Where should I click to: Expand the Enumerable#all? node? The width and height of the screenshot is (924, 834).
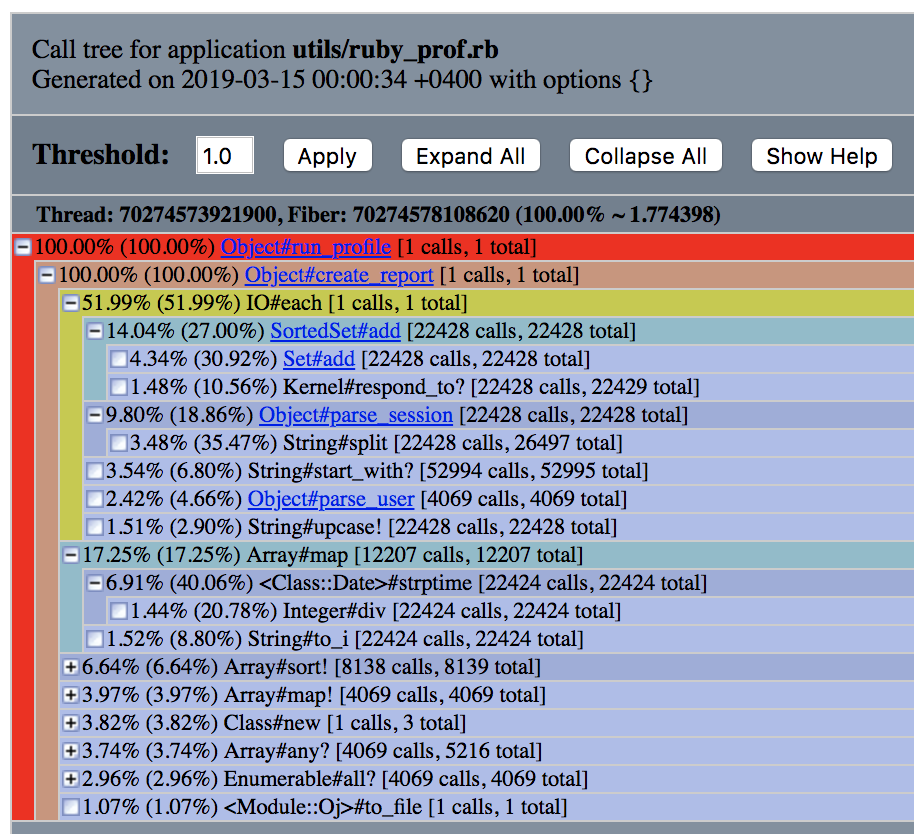[x=71, y=780]
